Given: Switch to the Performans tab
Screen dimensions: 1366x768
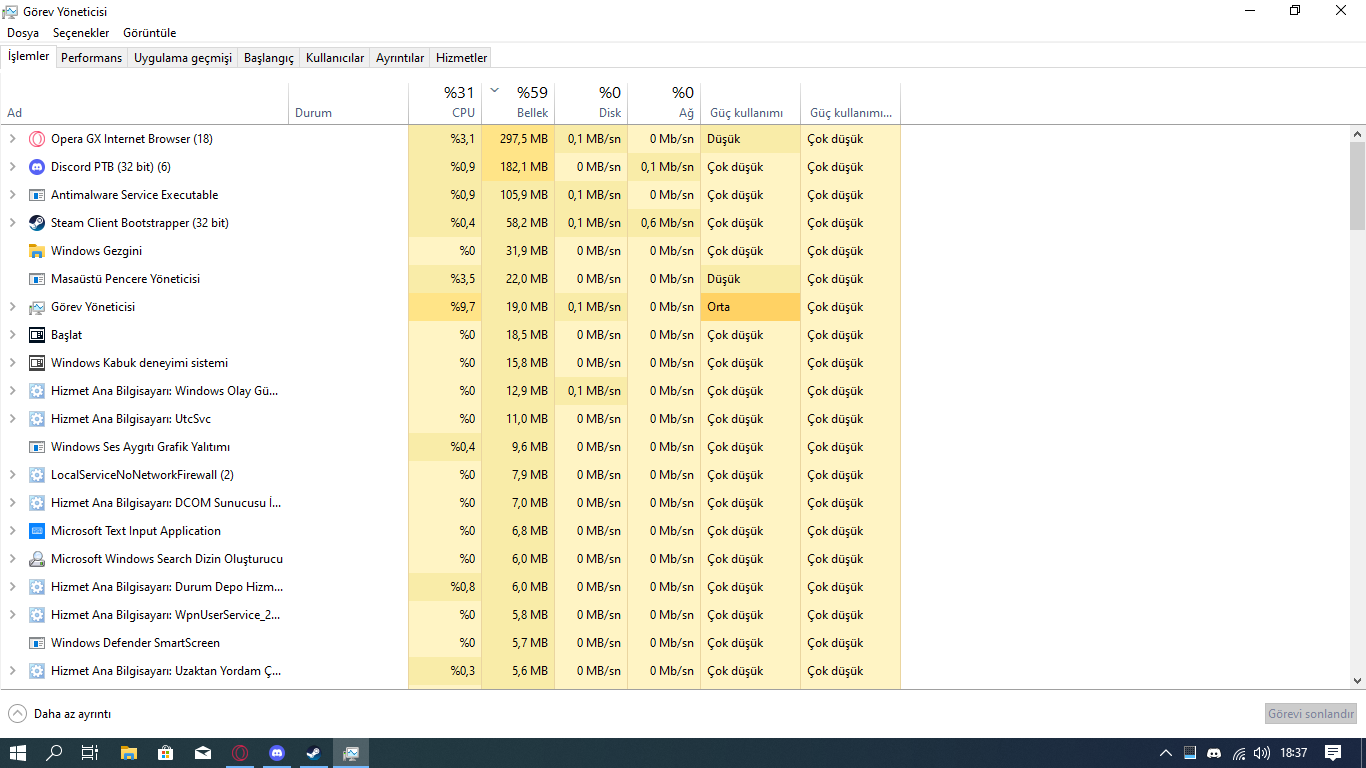Looking at the screenshot, I should coord(91,58).
